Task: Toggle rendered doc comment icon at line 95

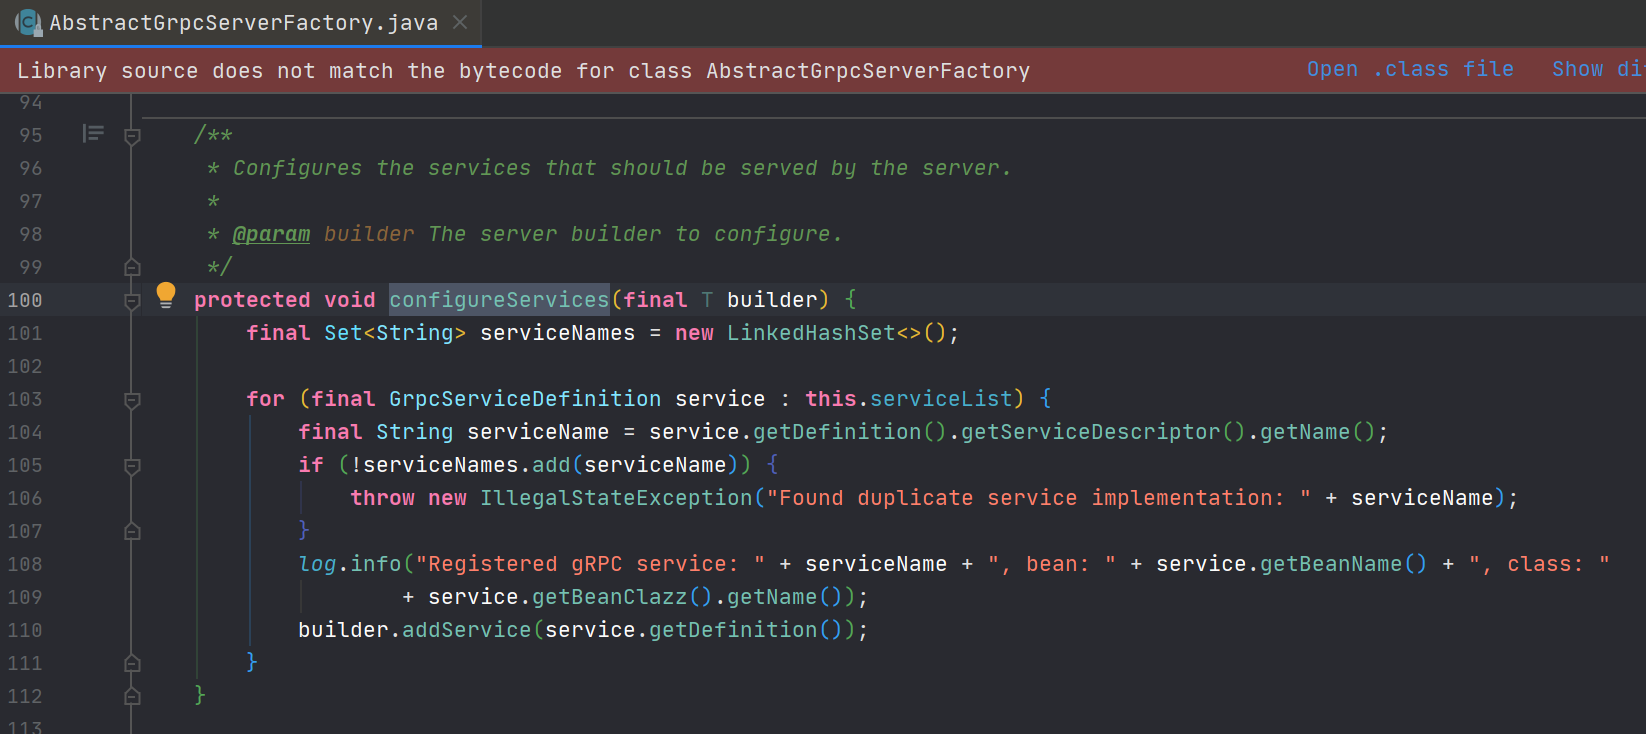Action: click(93, 133)
